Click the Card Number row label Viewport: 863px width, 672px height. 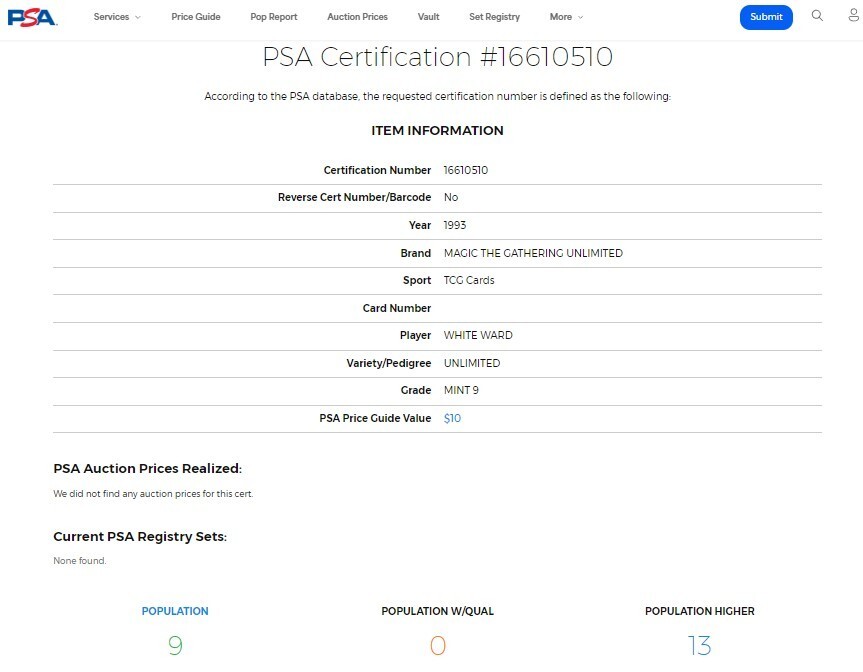(x=397, y=308)
